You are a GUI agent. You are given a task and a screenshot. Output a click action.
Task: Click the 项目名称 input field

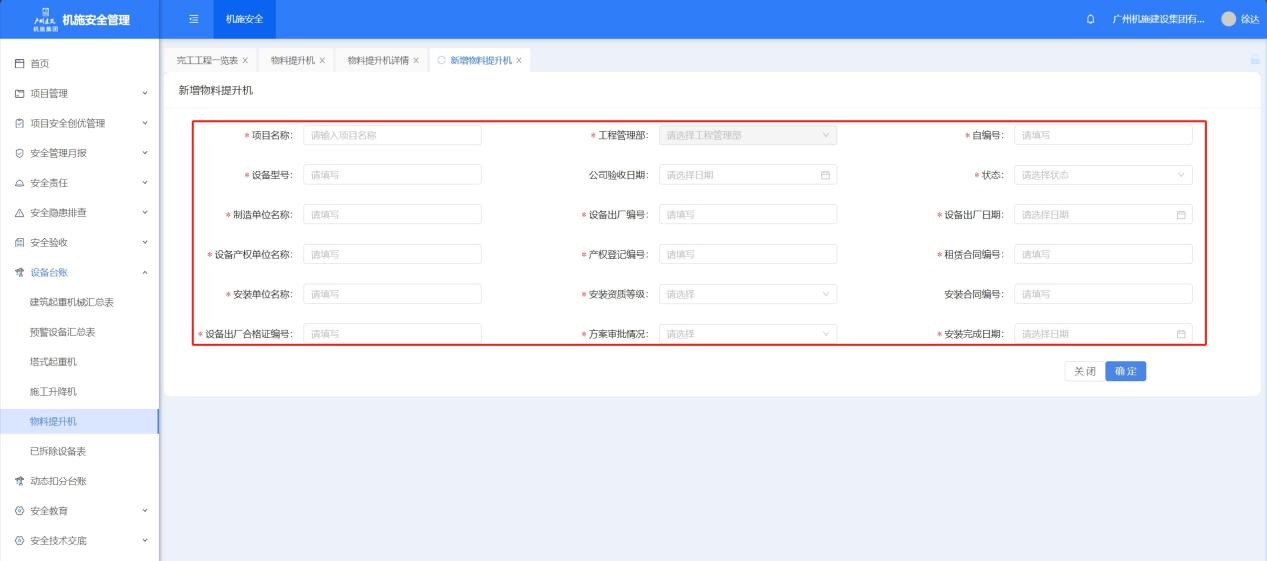392,135
